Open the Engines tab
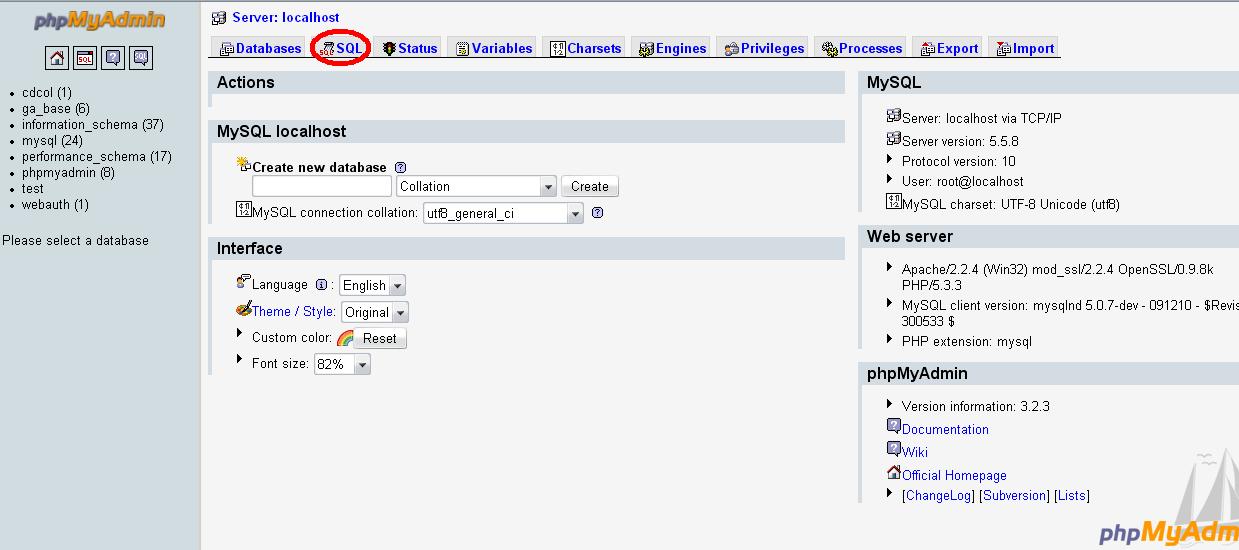Viewport: 1239px width, 550px height. [x=673, y=48]
